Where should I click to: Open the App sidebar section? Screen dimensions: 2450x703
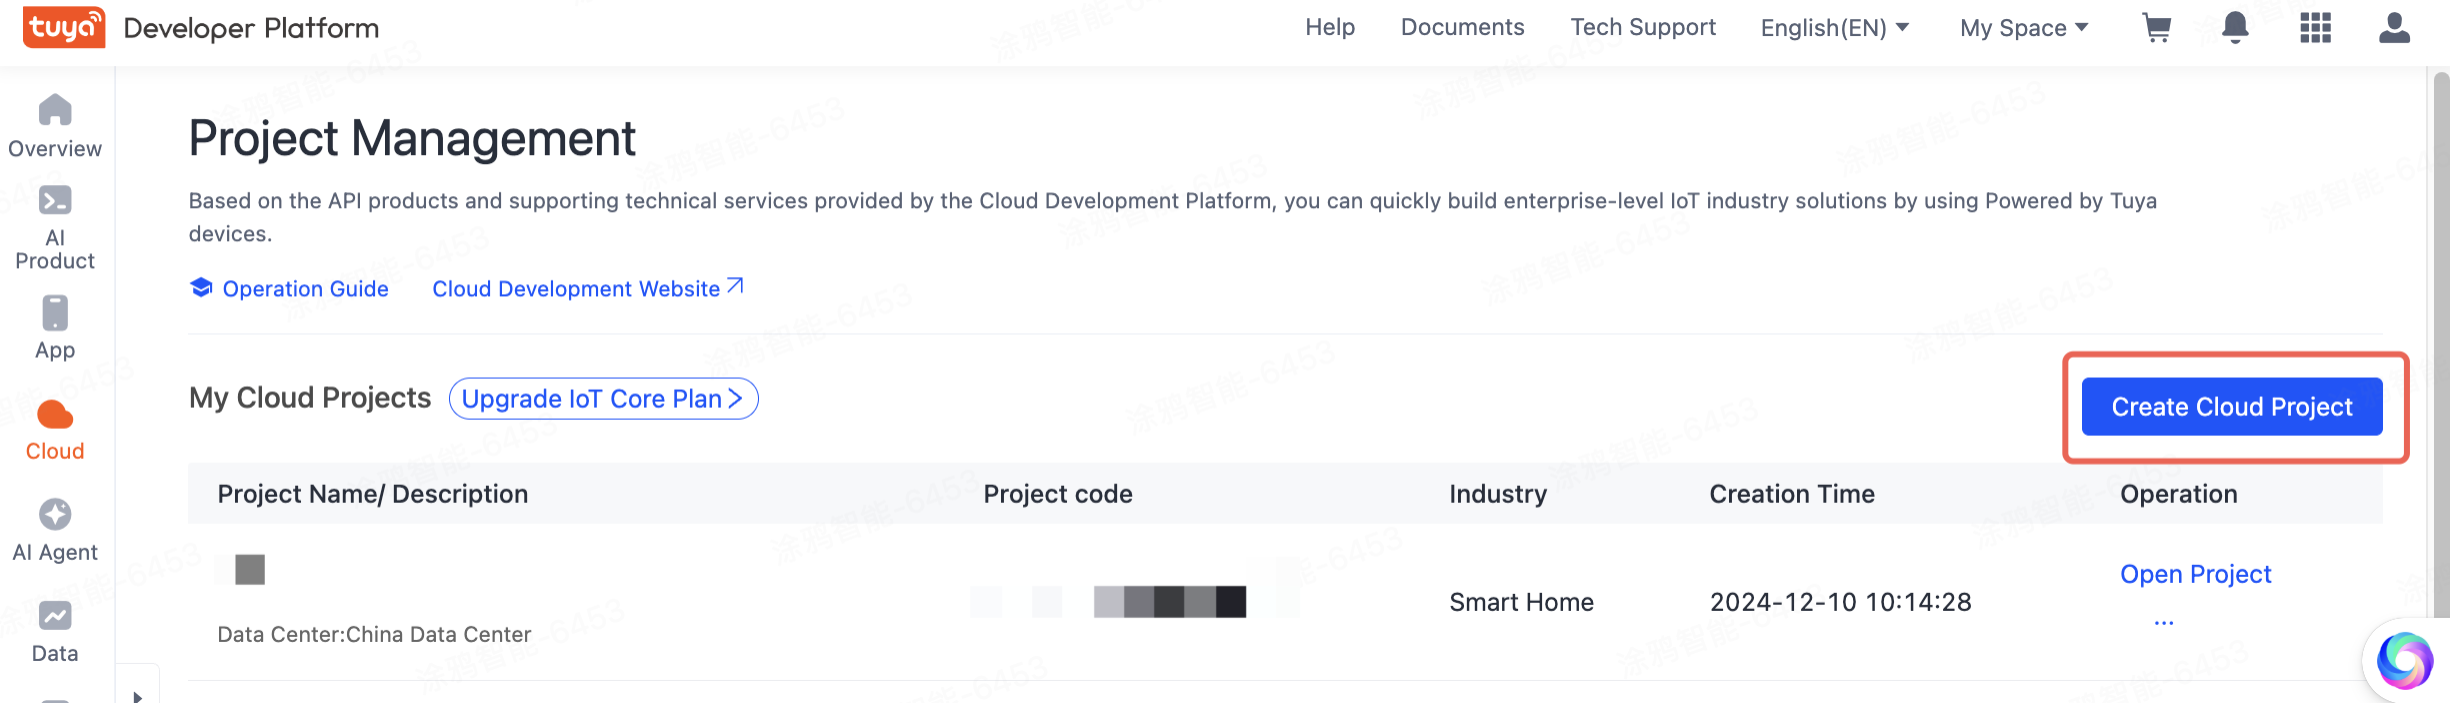point(55,328)
